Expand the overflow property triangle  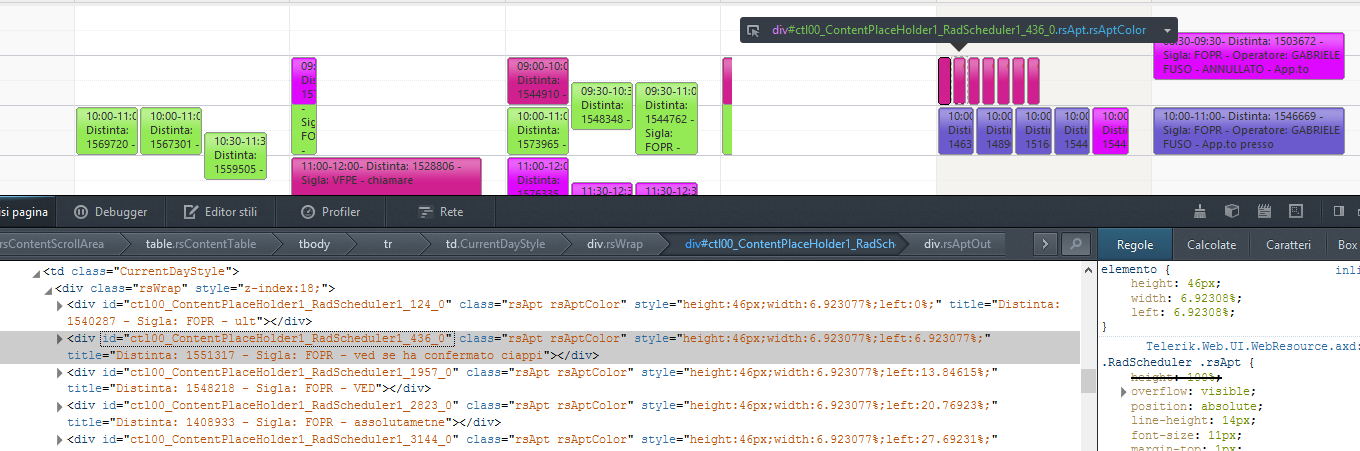point(1123,391)
